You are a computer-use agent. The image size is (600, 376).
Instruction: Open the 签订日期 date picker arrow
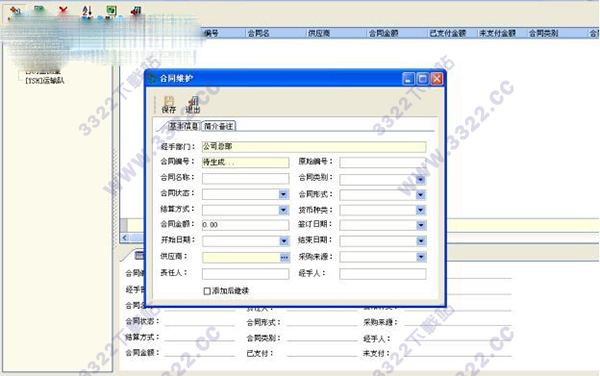(421, 225)
